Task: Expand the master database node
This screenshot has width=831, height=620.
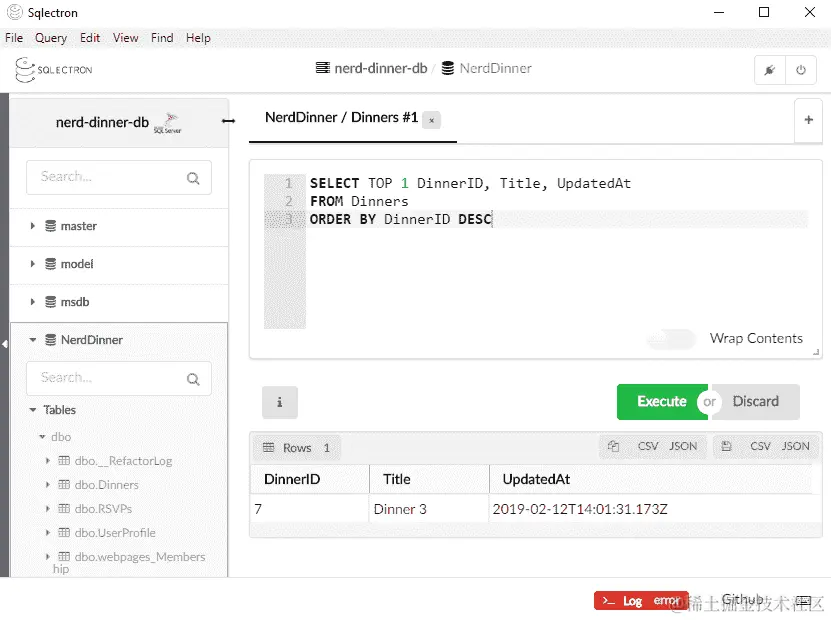Action: click(33, 226)
